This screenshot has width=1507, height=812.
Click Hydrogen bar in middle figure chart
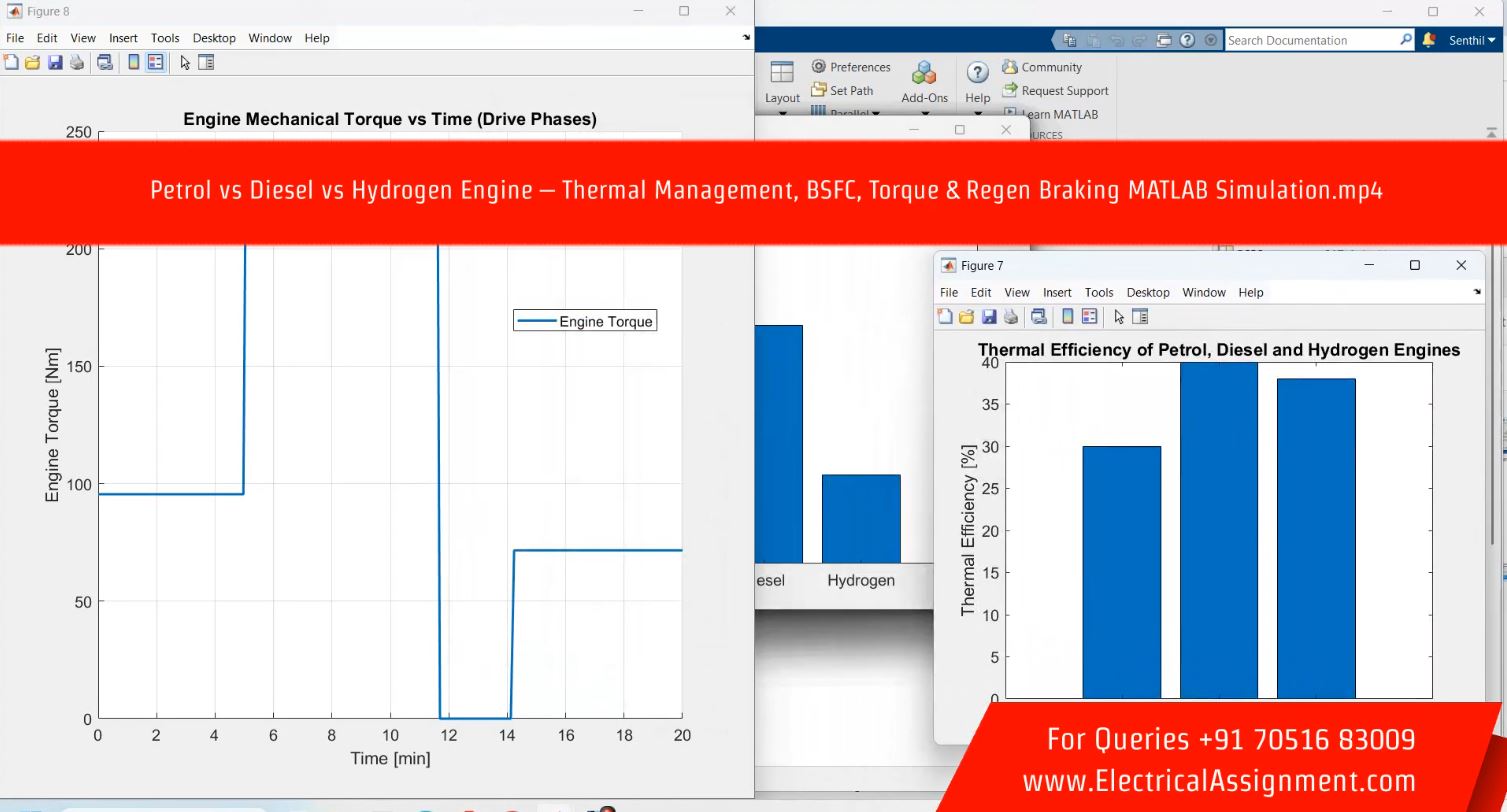pyautogui.click(x=861, y=519)
